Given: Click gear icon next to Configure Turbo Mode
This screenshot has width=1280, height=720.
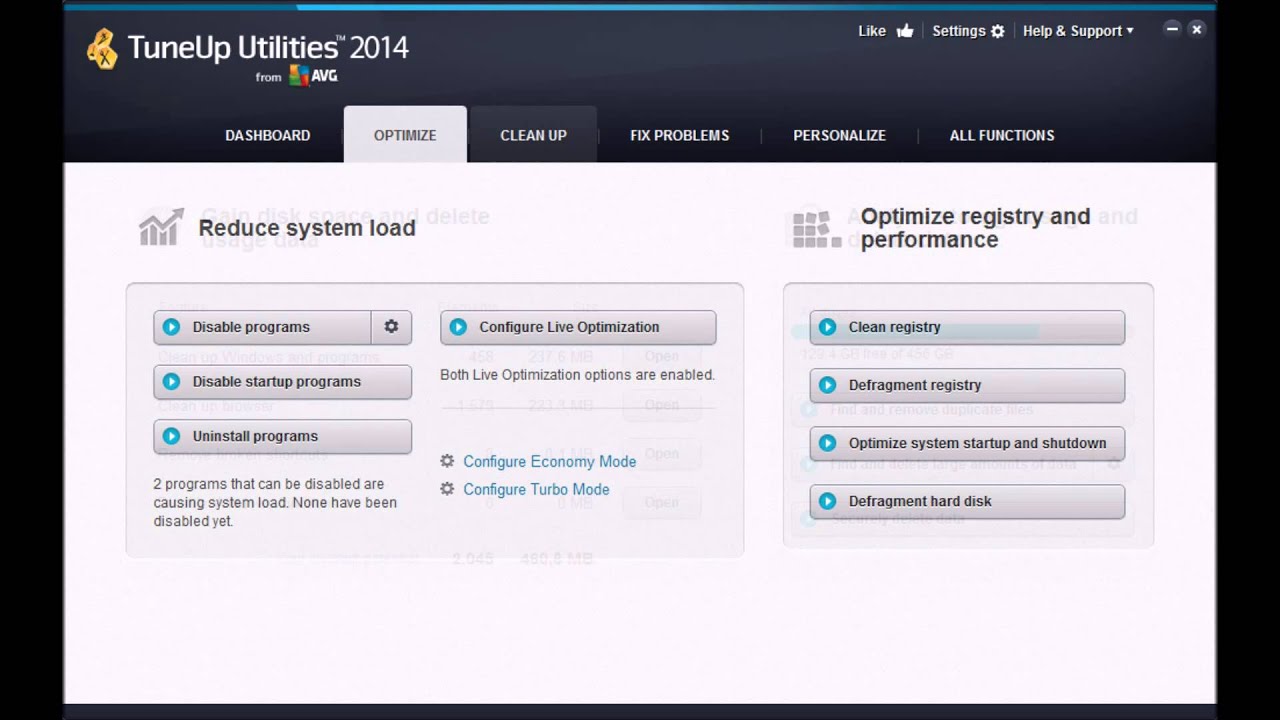Looking at the screenshot, I should [x=447, y=489].
